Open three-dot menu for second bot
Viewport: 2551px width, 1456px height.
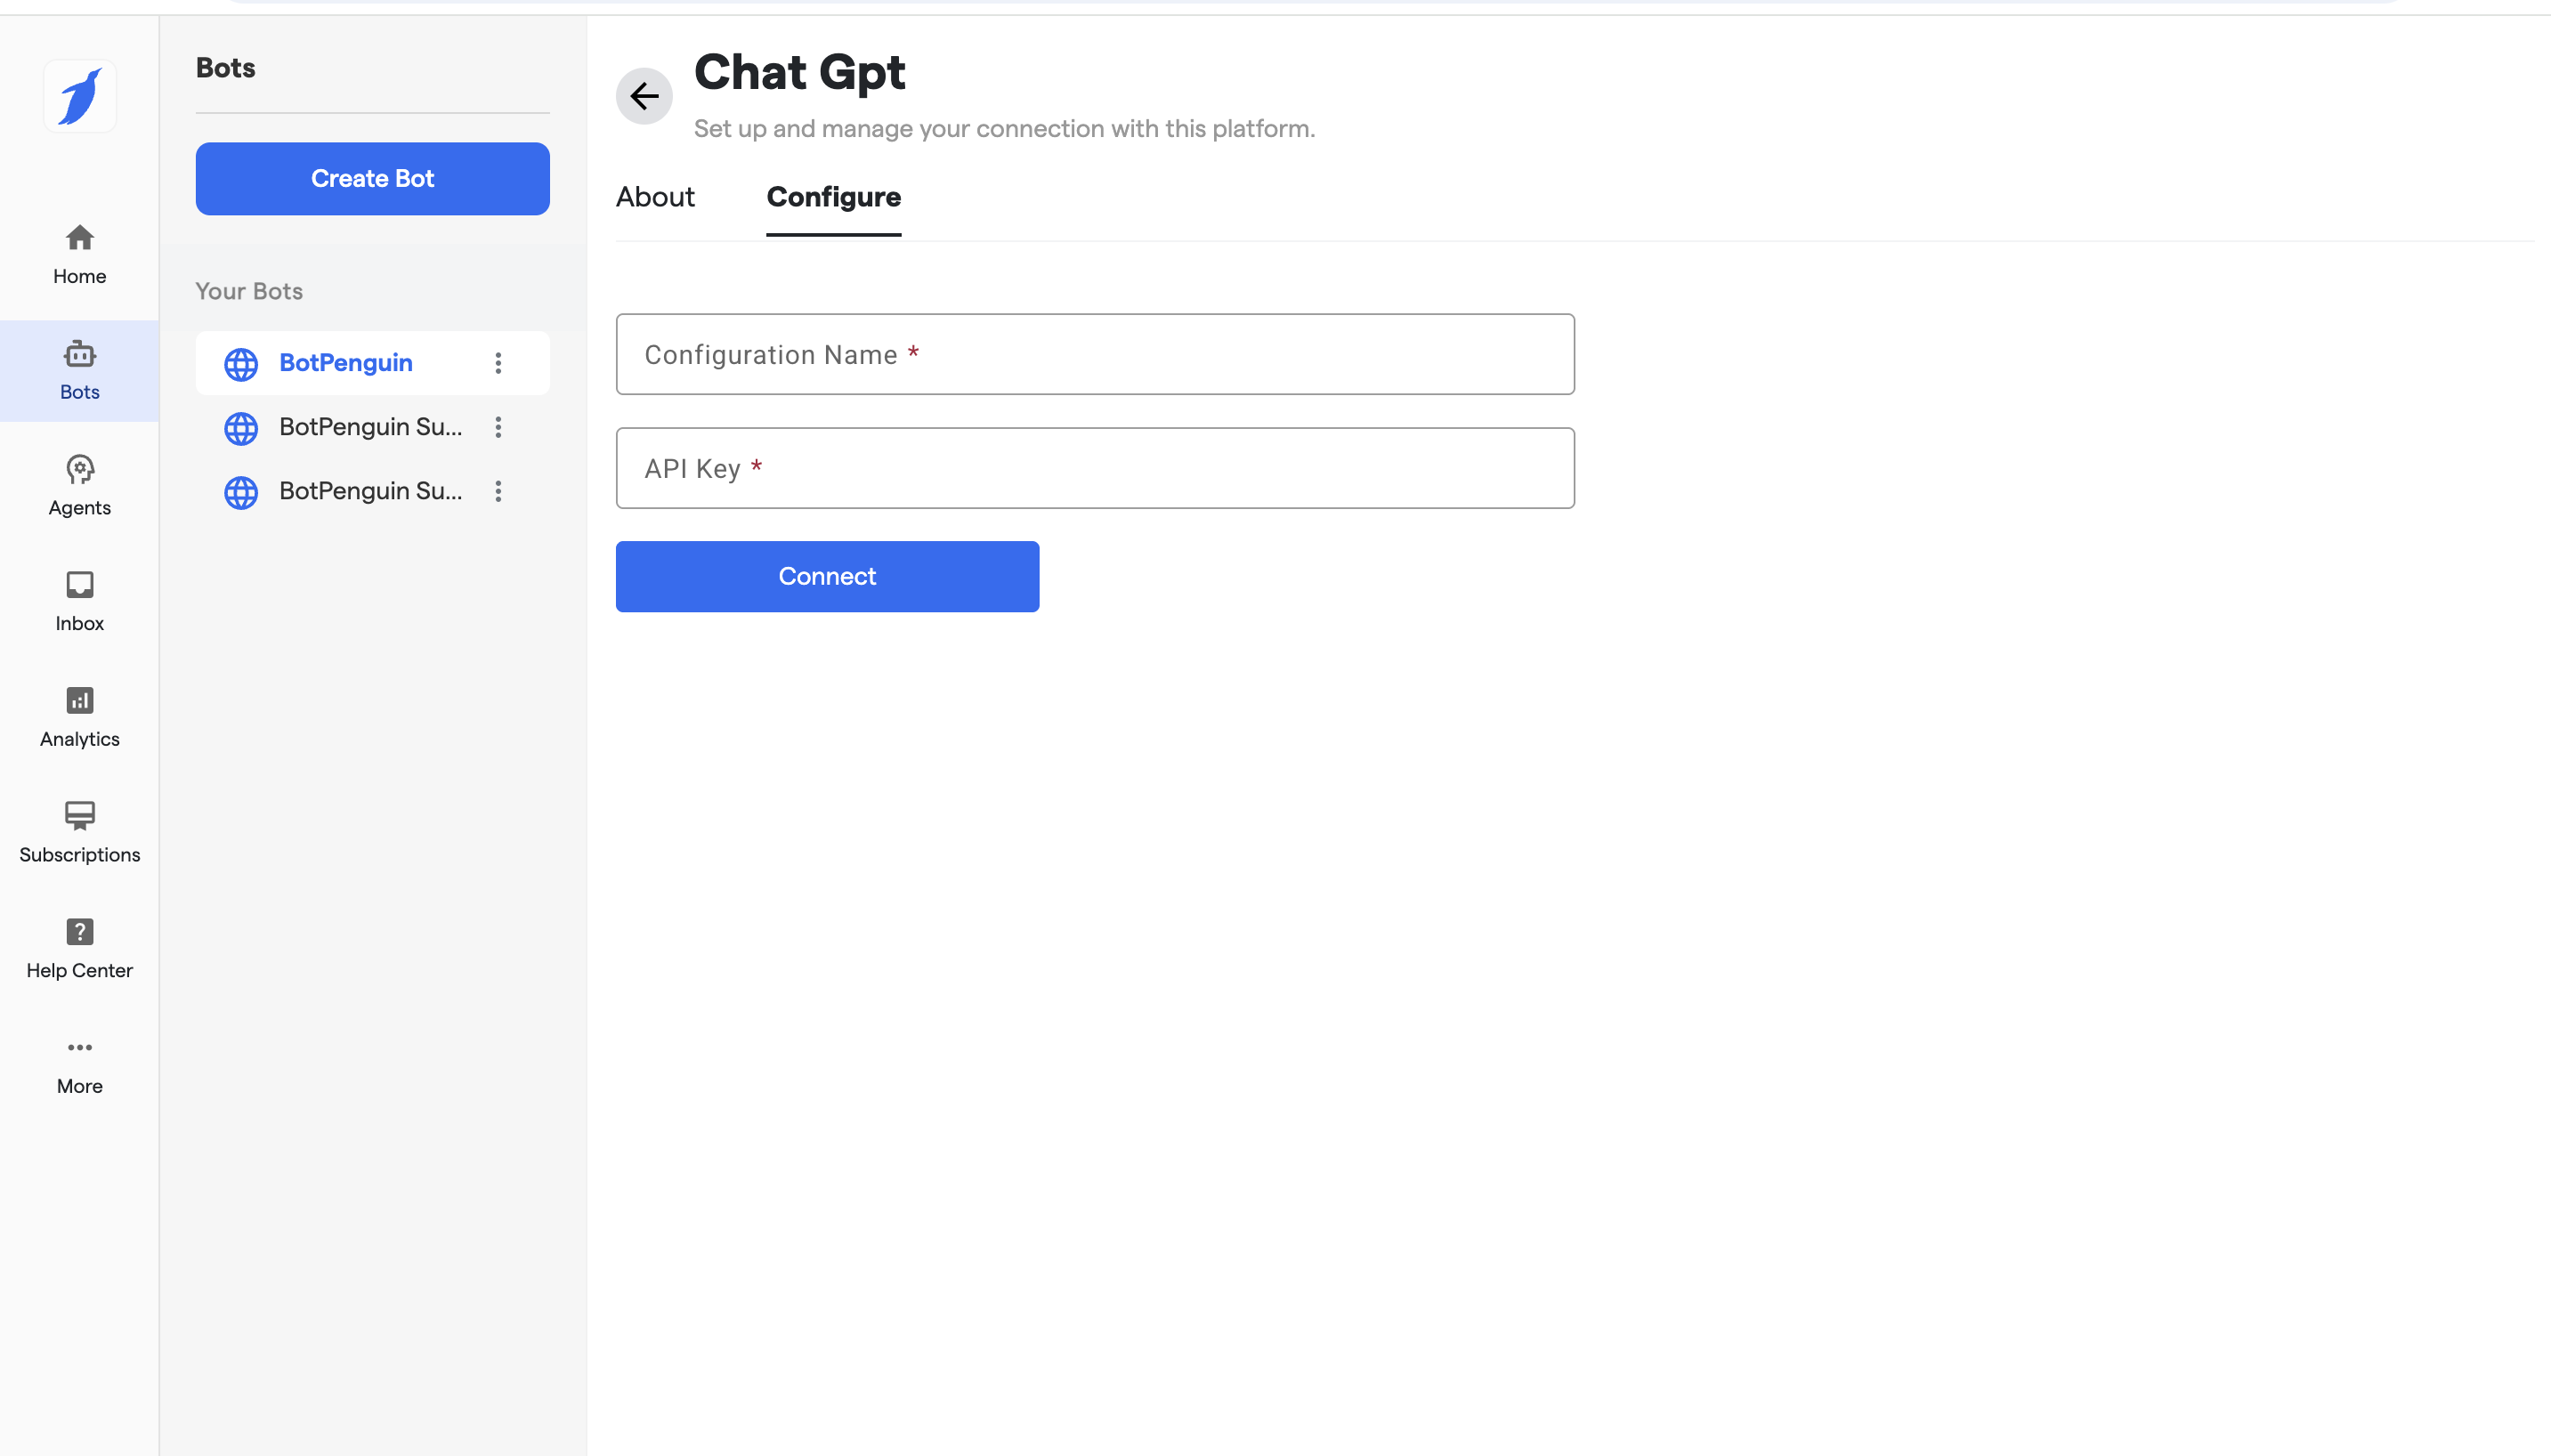(498, 427)
